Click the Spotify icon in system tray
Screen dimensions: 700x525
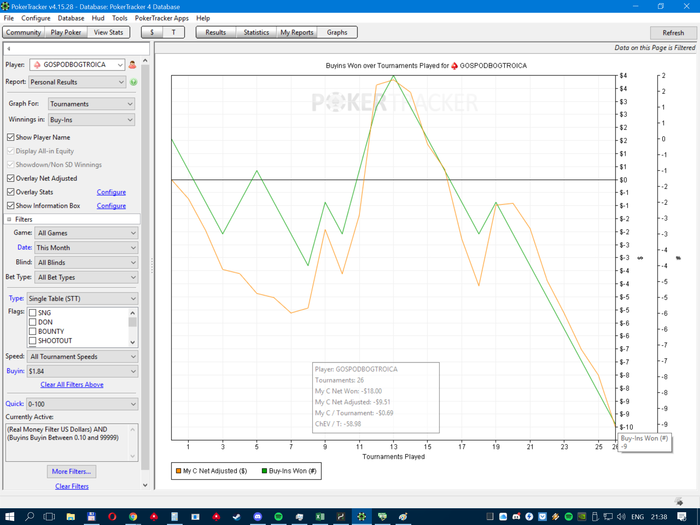[569, 517]
